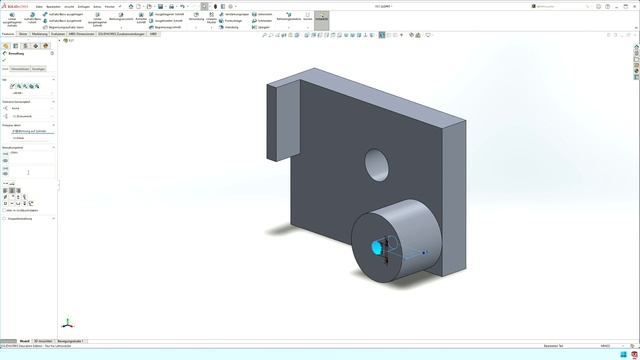Click the Print icon in the top toolbar
This screenshot has height=360, width=640.
point(171,7)
